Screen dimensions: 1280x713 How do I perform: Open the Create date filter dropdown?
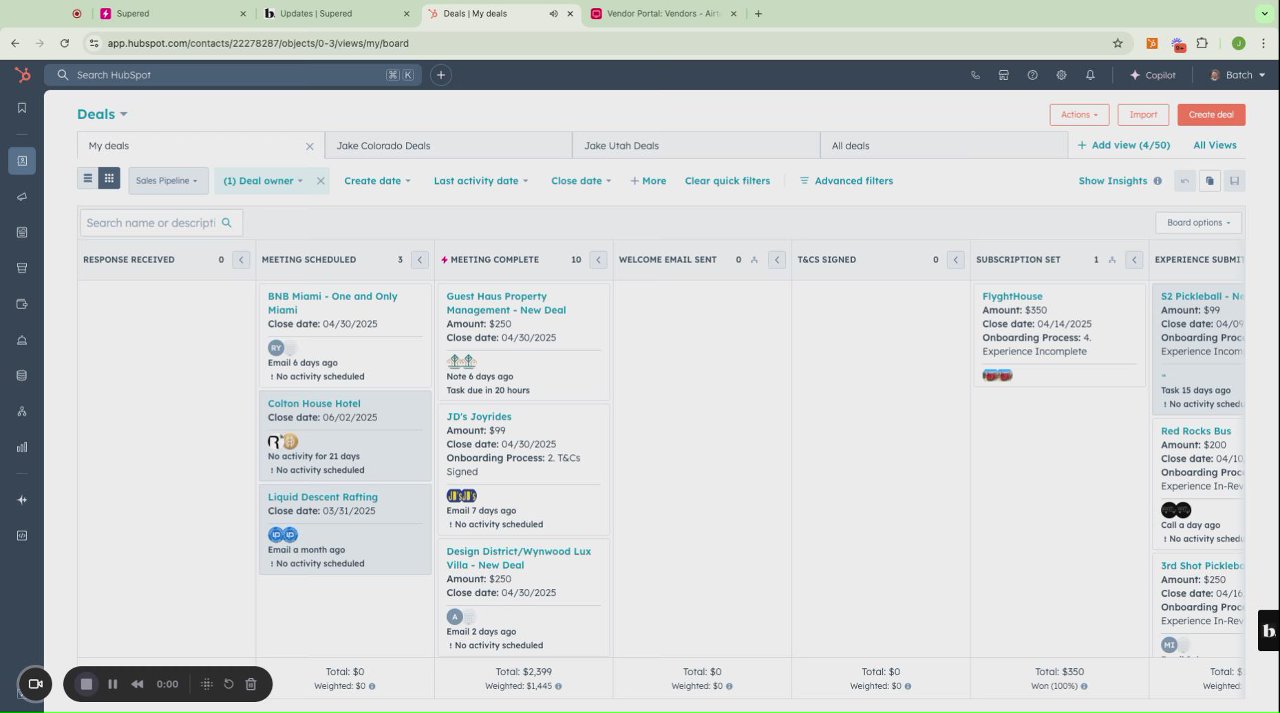click(x=377, y=181)
